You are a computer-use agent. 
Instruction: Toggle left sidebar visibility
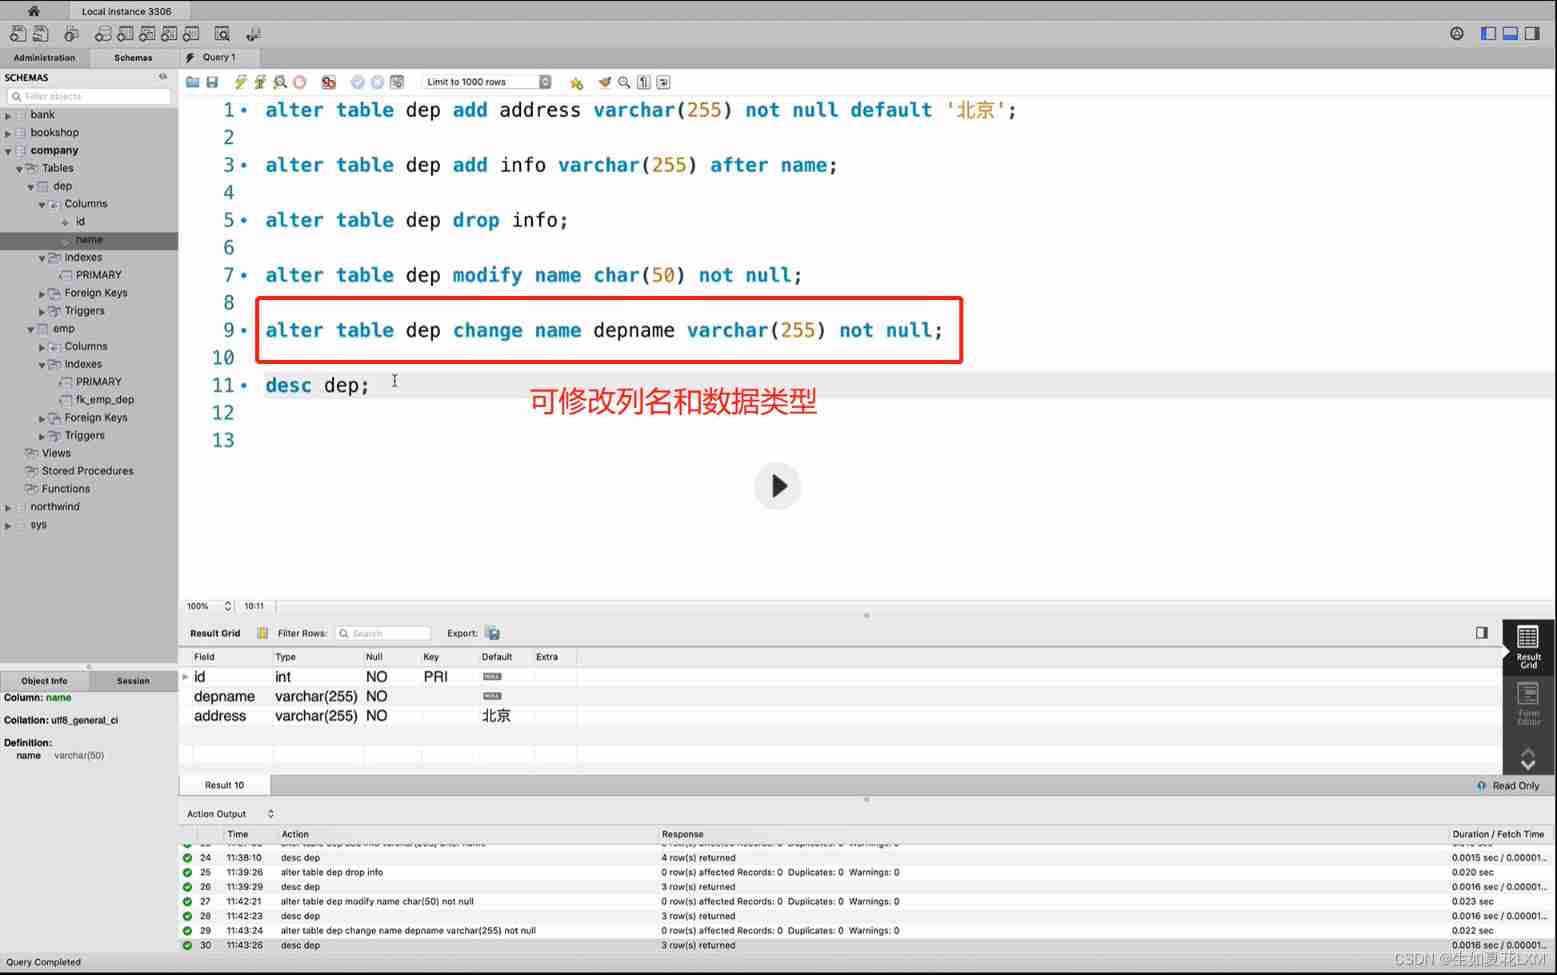(1488, 33)
